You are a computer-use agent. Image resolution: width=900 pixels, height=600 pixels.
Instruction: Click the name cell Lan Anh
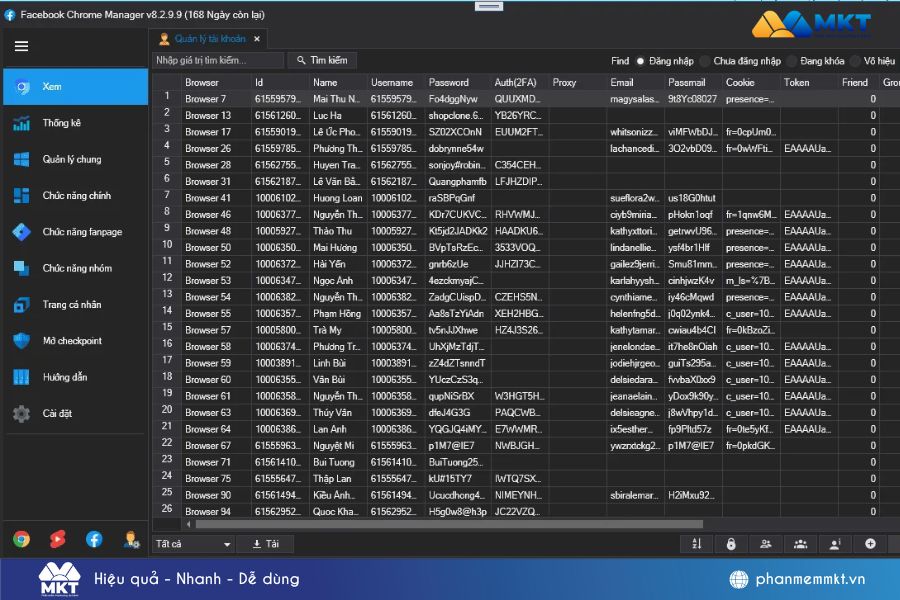pos(338,429)
